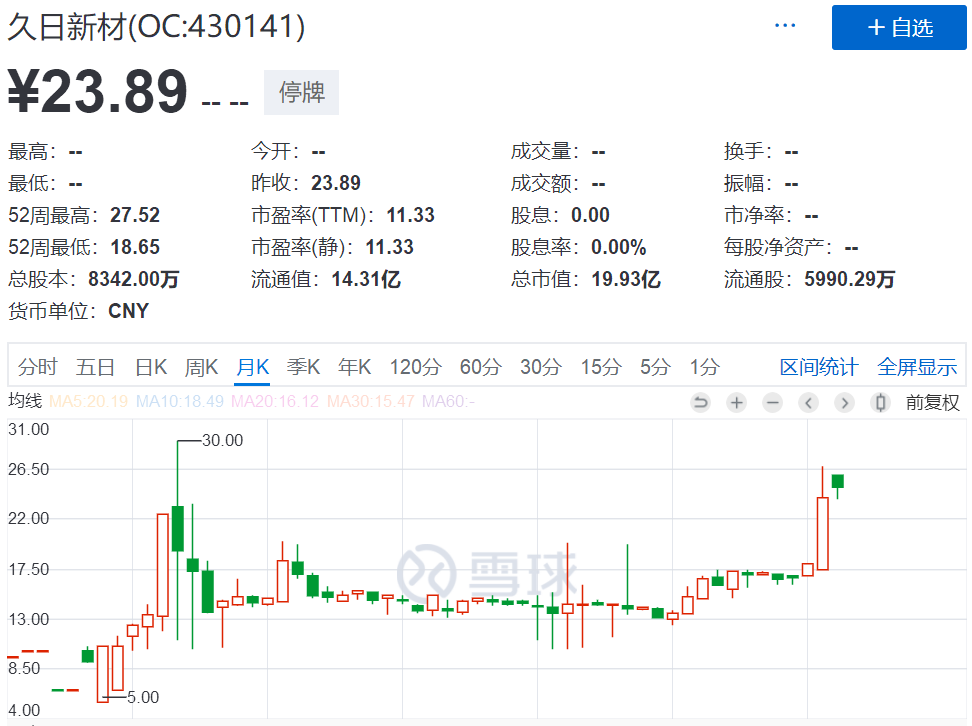Pan chart right with the right arrow
972x726 pixels.
click(844, 403)
